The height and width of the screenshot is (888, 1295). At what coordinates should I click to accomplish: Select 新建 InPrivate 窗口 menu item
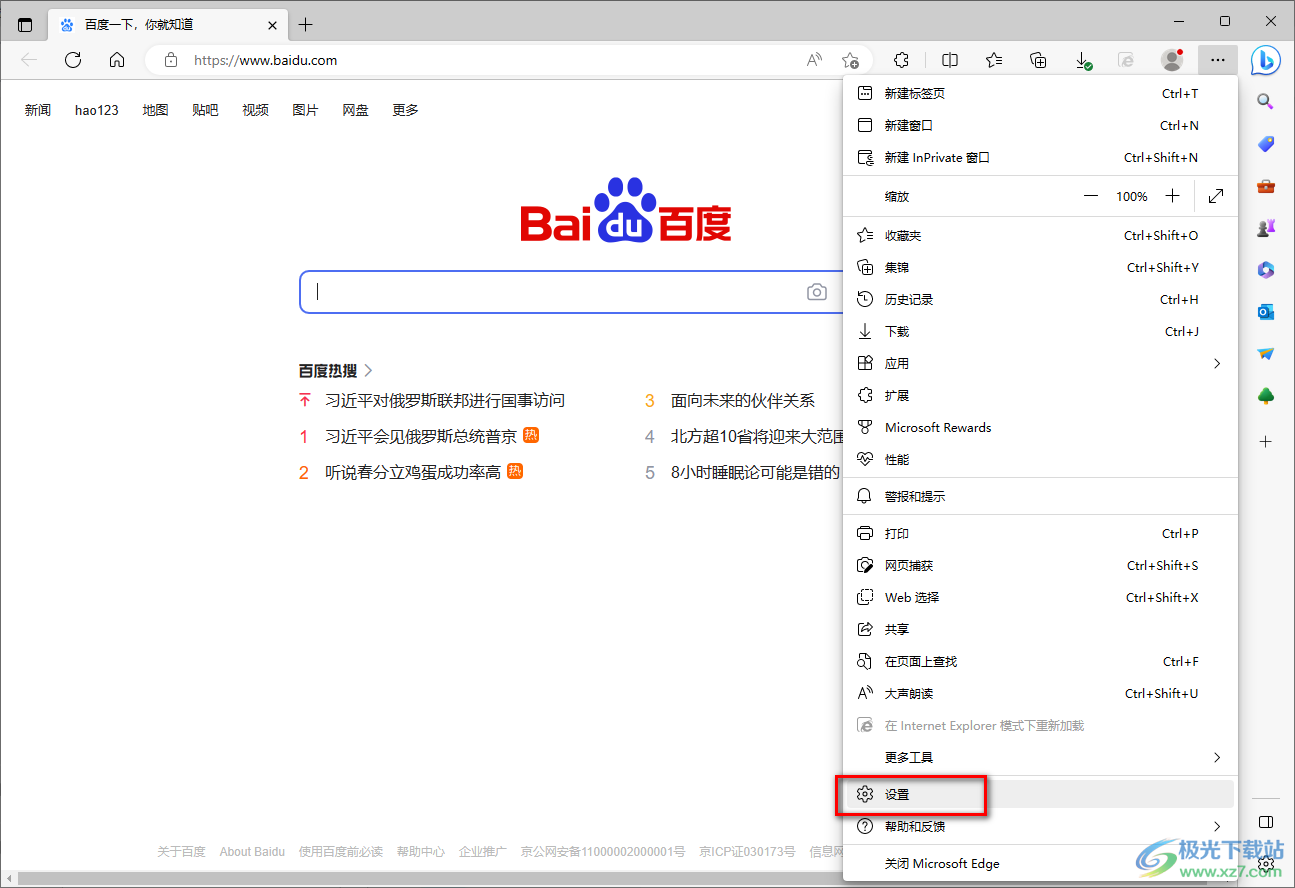(1040, 157)
